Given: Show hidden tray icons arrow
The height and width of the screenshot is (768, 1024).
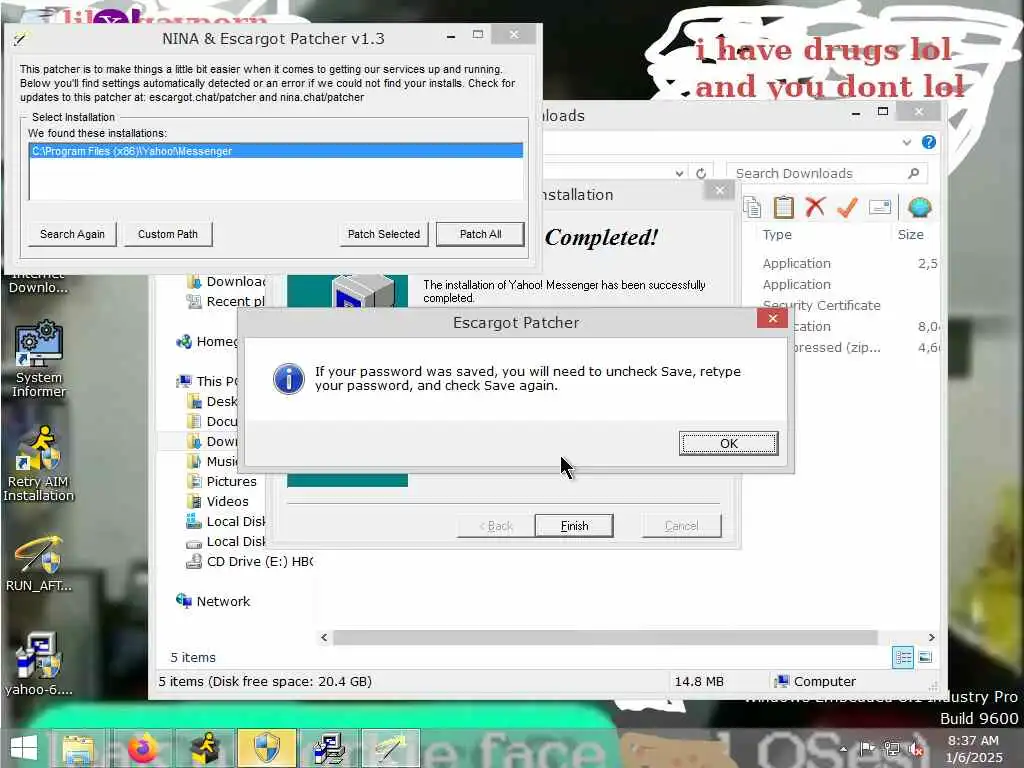Looking at the screenshot, I should pos(844,749).
